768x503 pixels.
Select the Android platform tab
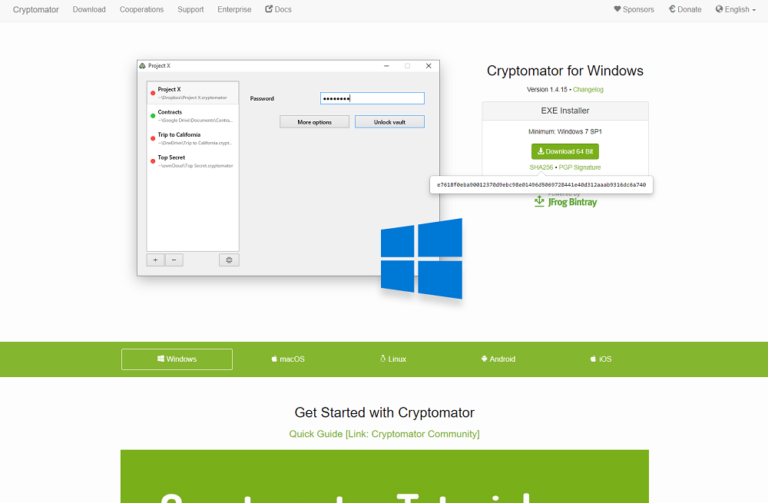[498, 359]
